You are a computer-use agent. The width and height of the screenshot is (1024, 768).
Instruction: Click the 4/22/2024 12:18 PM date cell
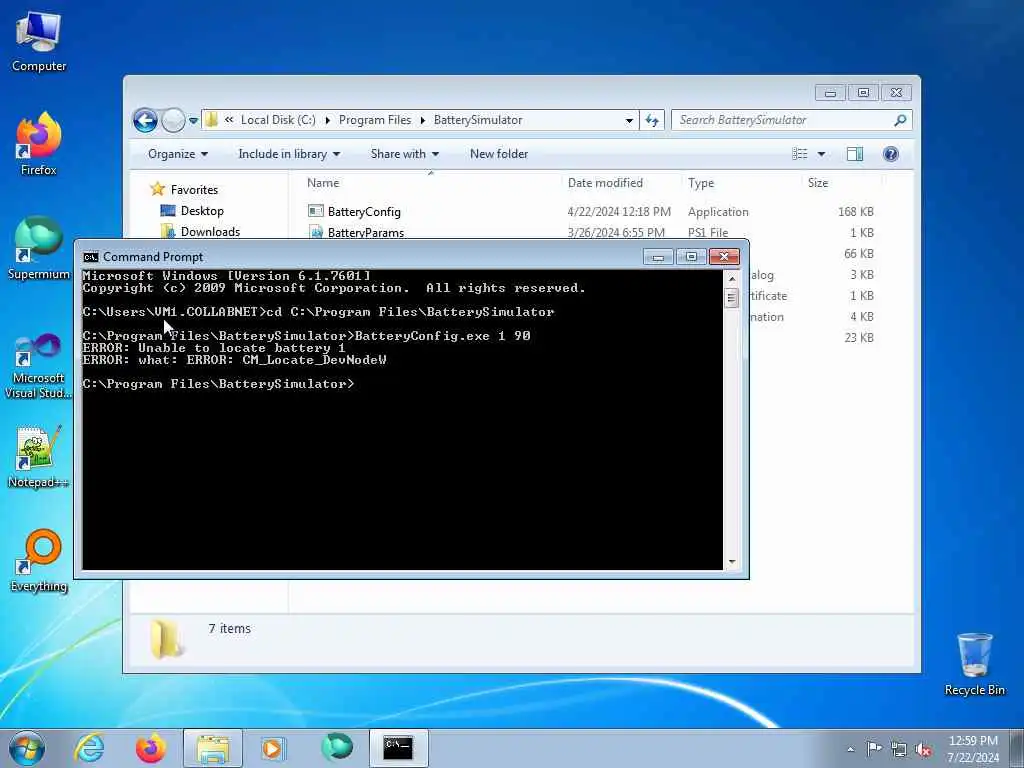click(x=619, y=212)
